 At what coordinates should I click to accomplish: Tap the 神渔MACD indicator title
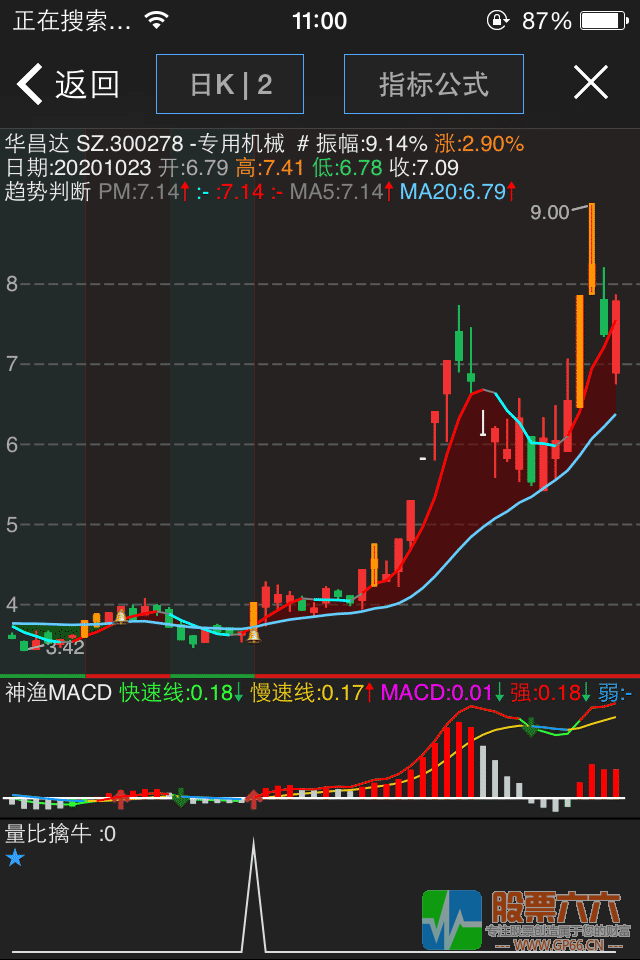58,692
